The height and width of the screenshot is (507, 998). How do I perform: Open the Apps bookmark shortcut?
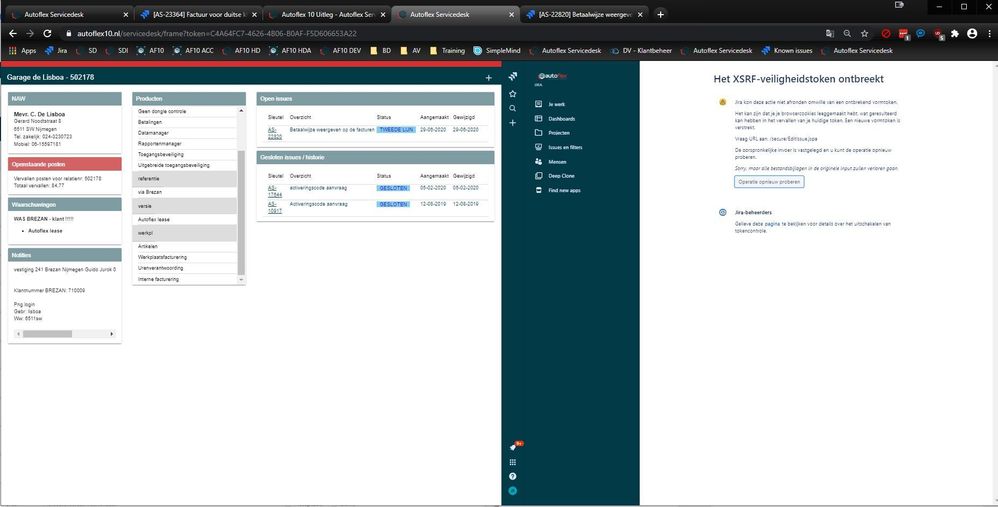pyautogui.click(x=23, y=51)
